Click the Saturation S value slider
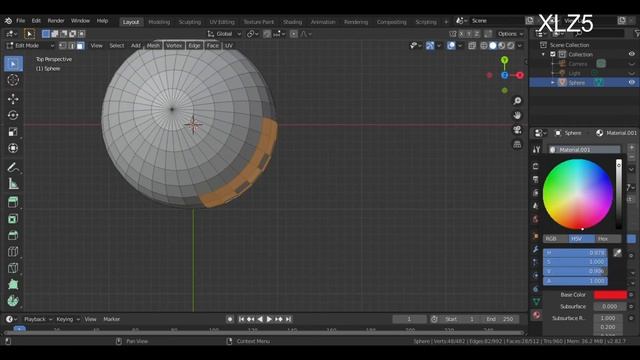The image size is (640, 360). [x=575, y=262]
